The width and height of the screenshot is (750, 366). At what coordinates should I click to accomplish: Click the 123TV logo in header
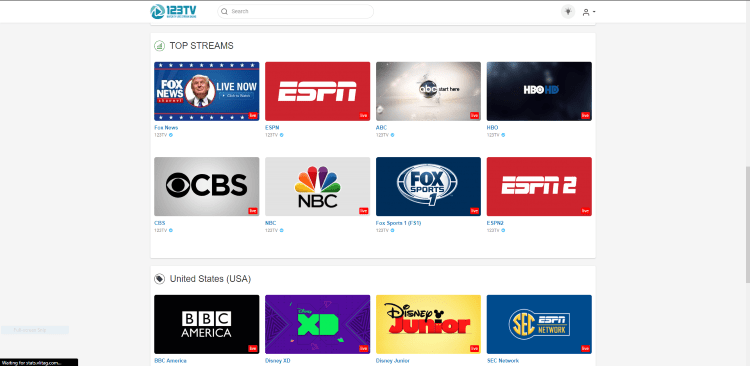point(173,11)
